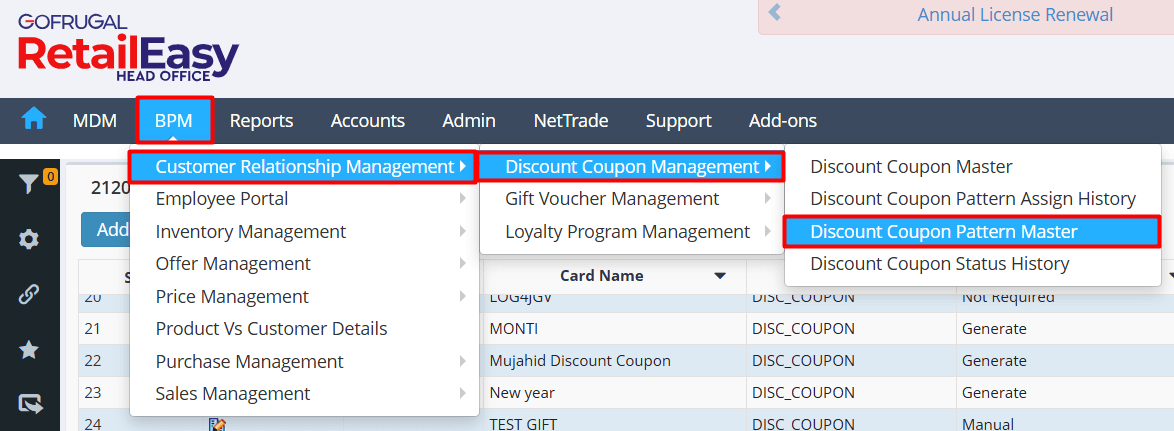The width and height of the screenshot is (1174, 431).
Task: Expand Inventory Management submenu
Action: tap(304, 232)
